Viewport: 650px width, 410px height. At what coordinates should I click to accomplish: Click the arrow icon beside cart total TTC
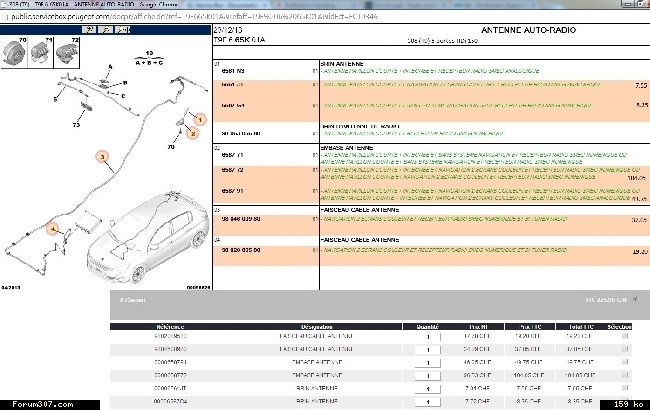(x=635, y=299)
